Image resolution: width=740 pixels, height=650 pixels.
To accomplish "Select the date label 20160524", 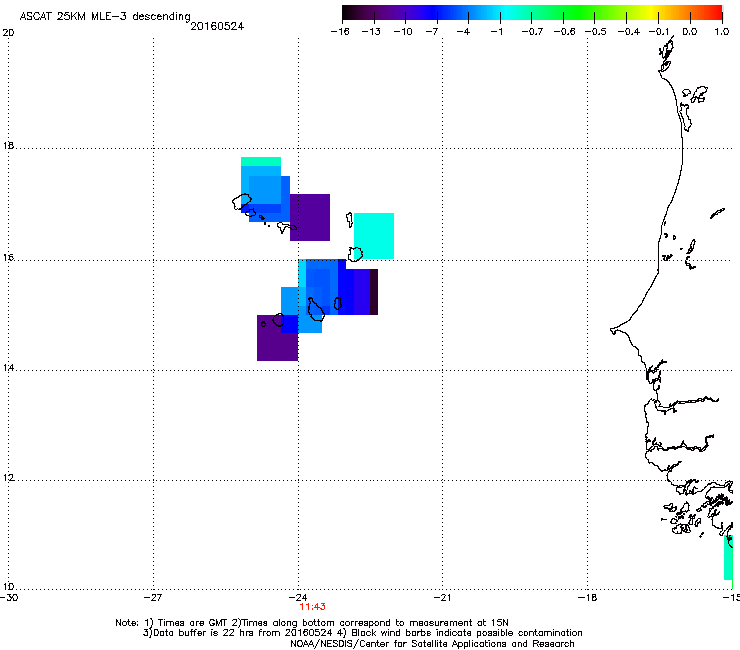I will pyautogui.click(x=217, y=26).
